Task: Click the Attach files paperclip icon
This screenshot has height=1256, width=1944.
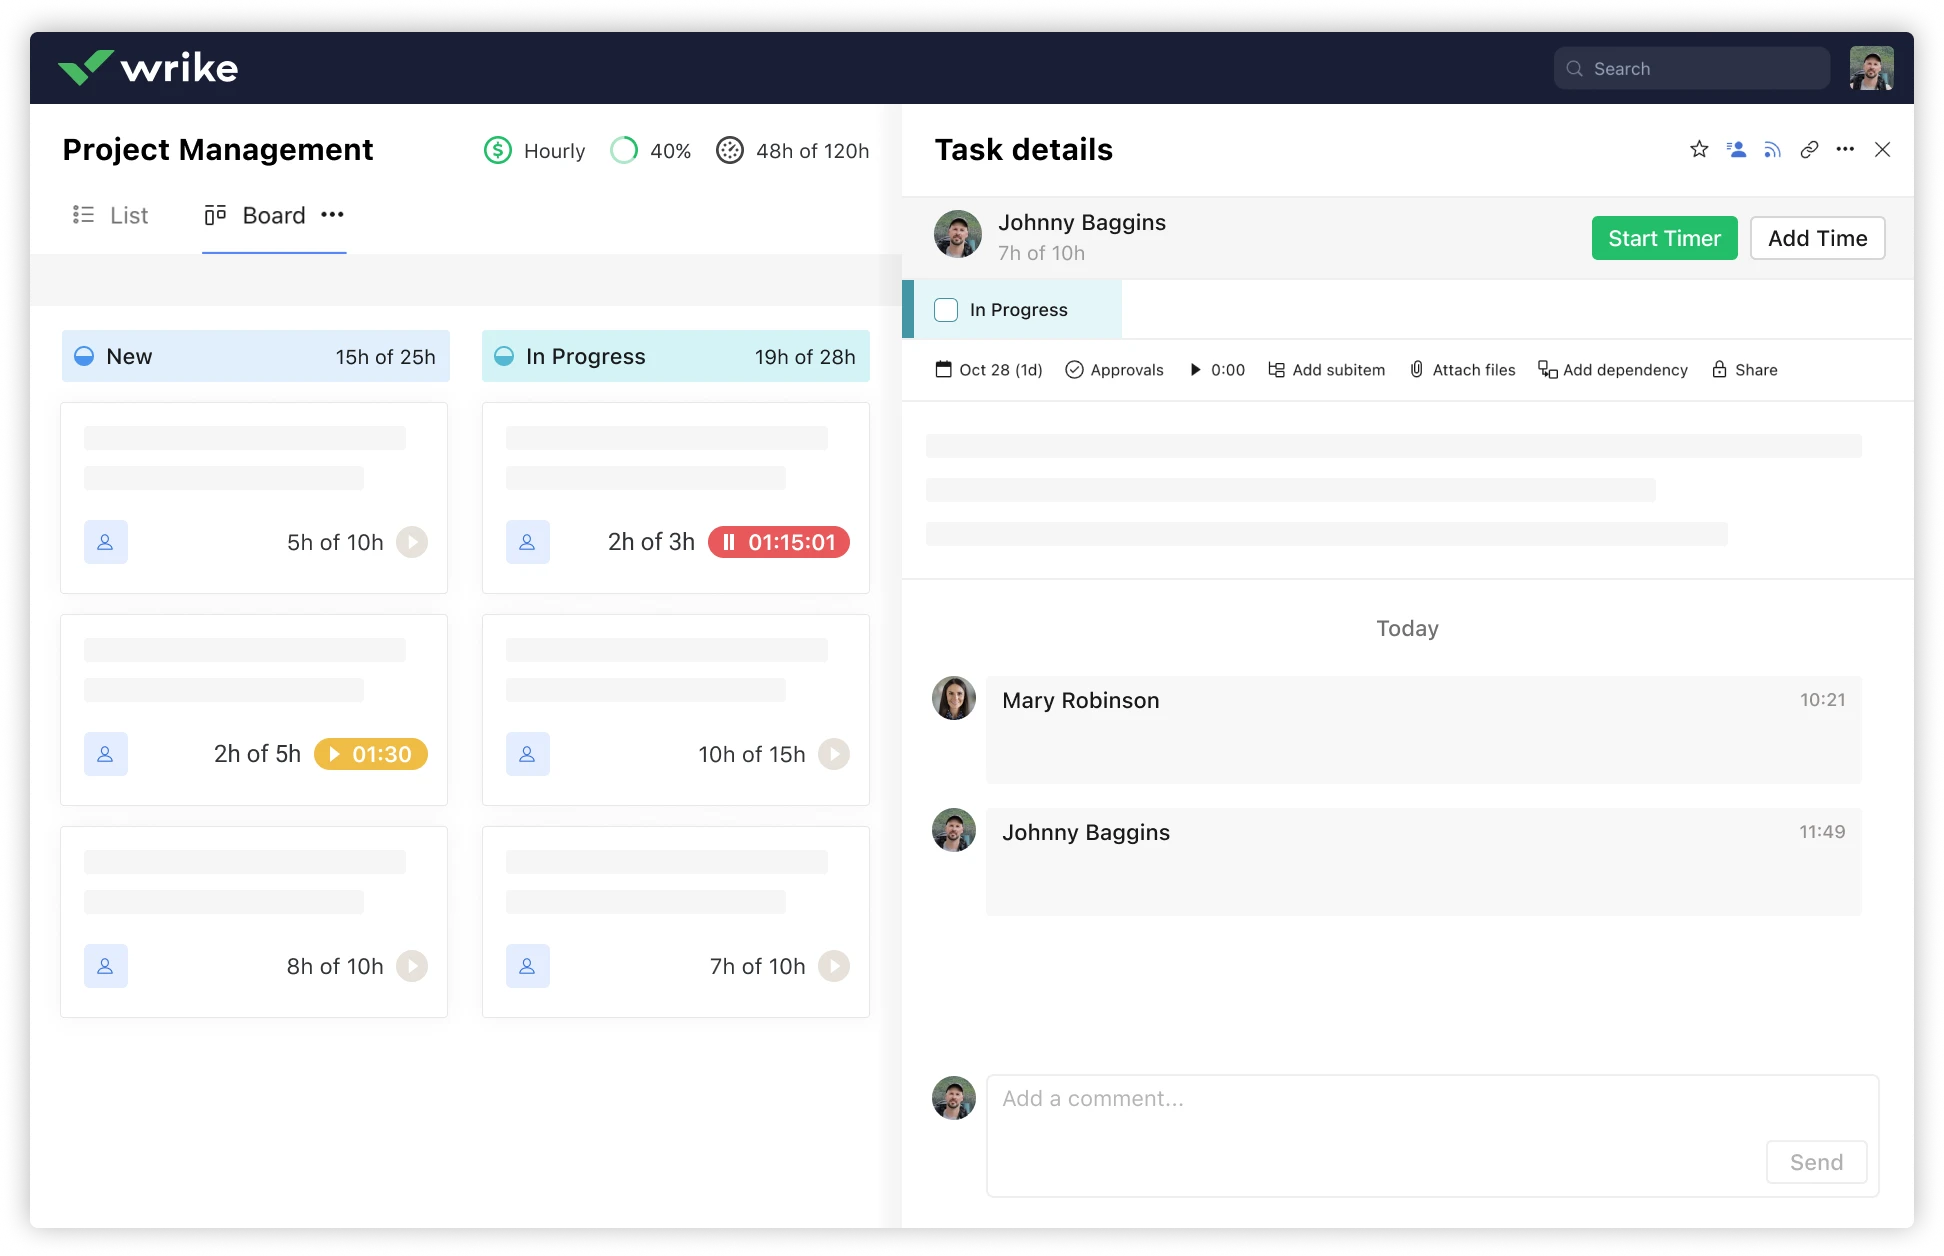Action: pos(1417,369)
